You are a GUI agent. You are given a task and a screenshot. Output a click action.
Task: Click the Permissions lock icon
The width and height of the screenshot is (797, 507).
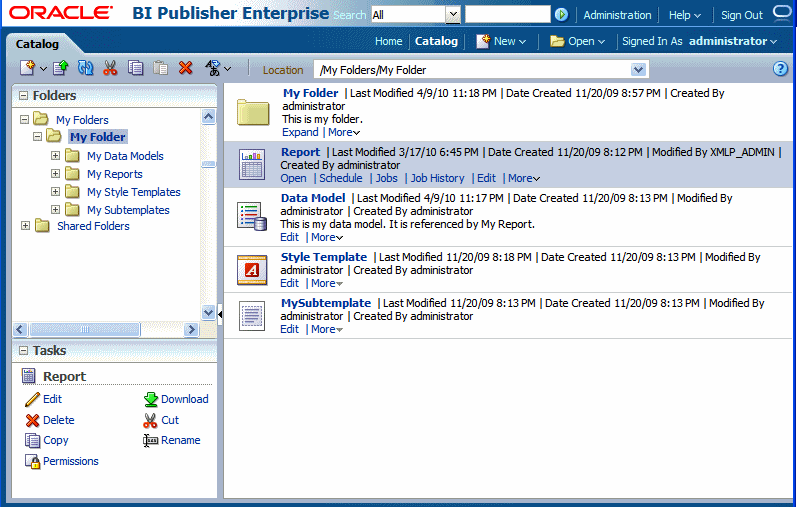tap(32, 461)
